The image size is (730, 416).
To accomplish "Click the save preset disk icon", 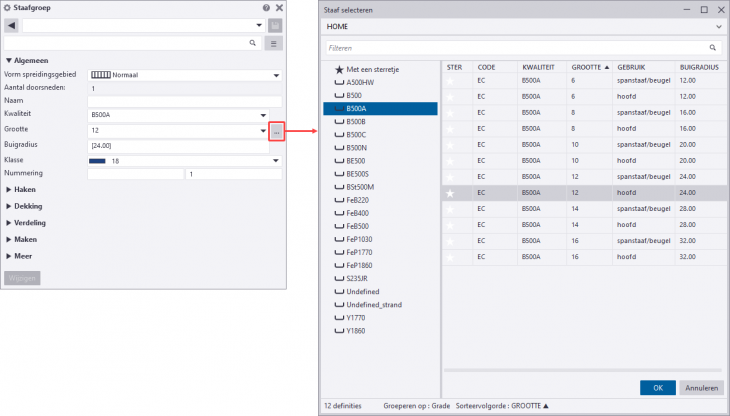I will [274, 25].
